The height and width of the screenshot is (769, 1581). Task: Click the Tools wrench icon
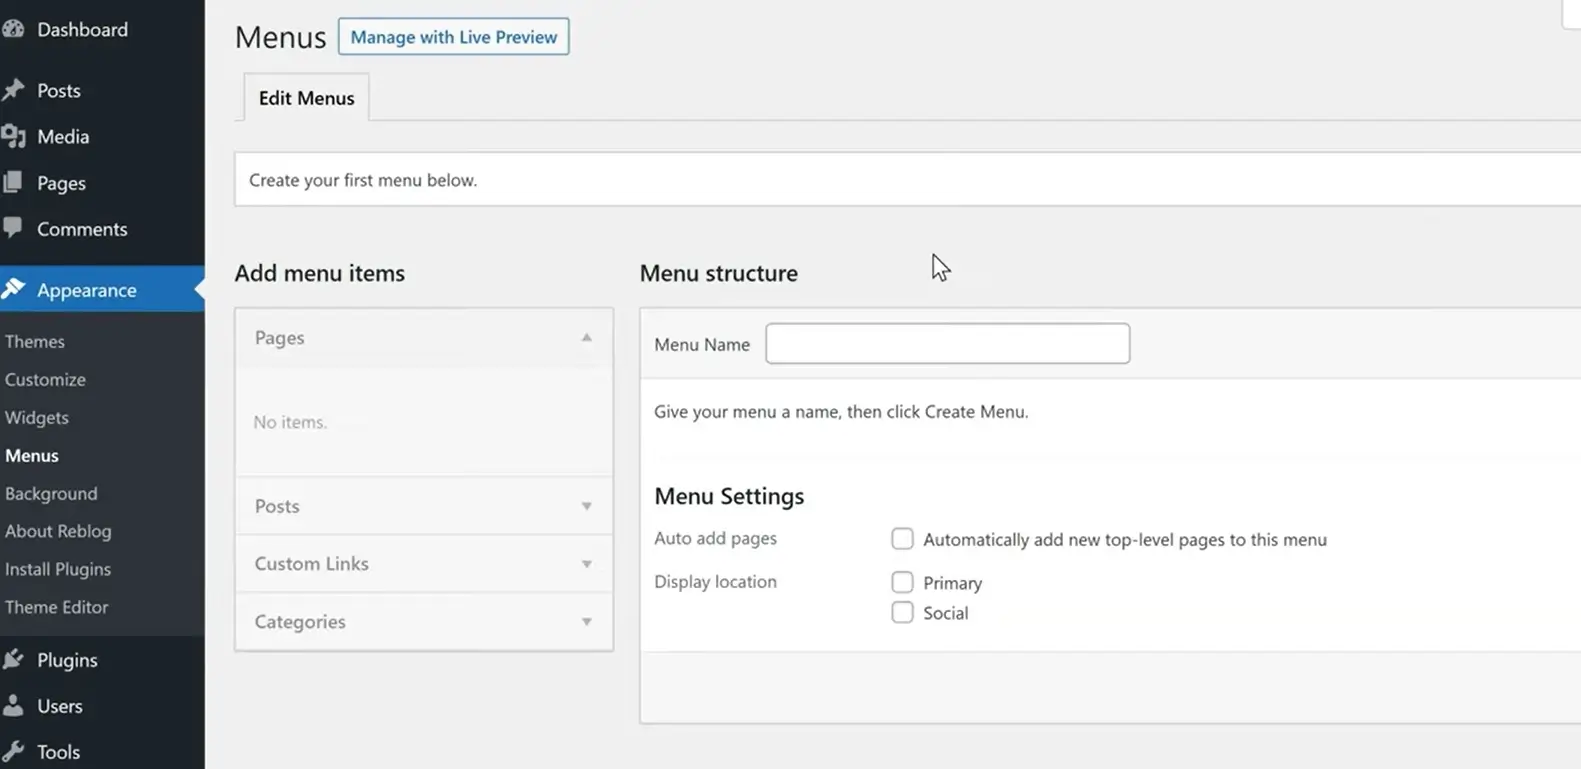(13, 751)
